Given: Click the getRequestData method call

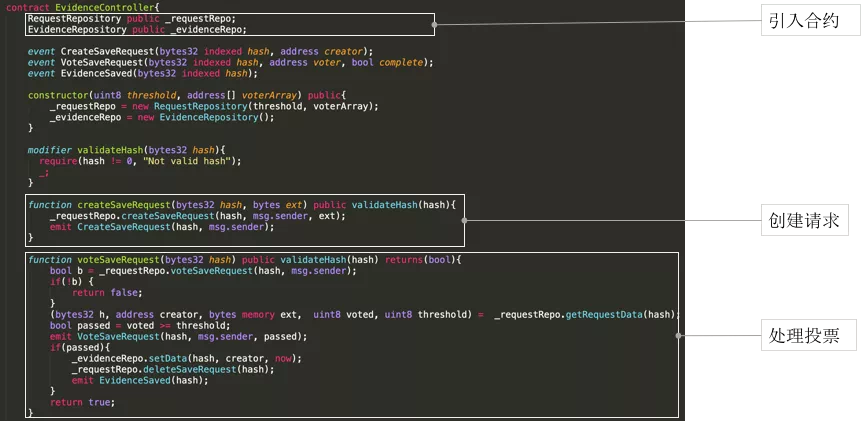Looking at the screenshot, I should tap(604, 315).
